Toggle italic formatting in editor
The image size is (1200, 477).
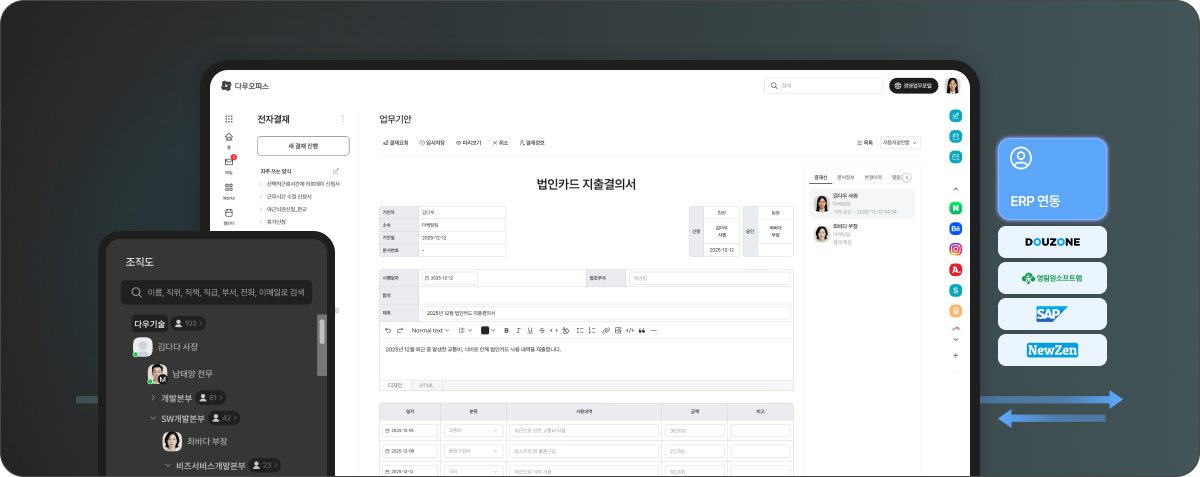click(x=518, y=330)
